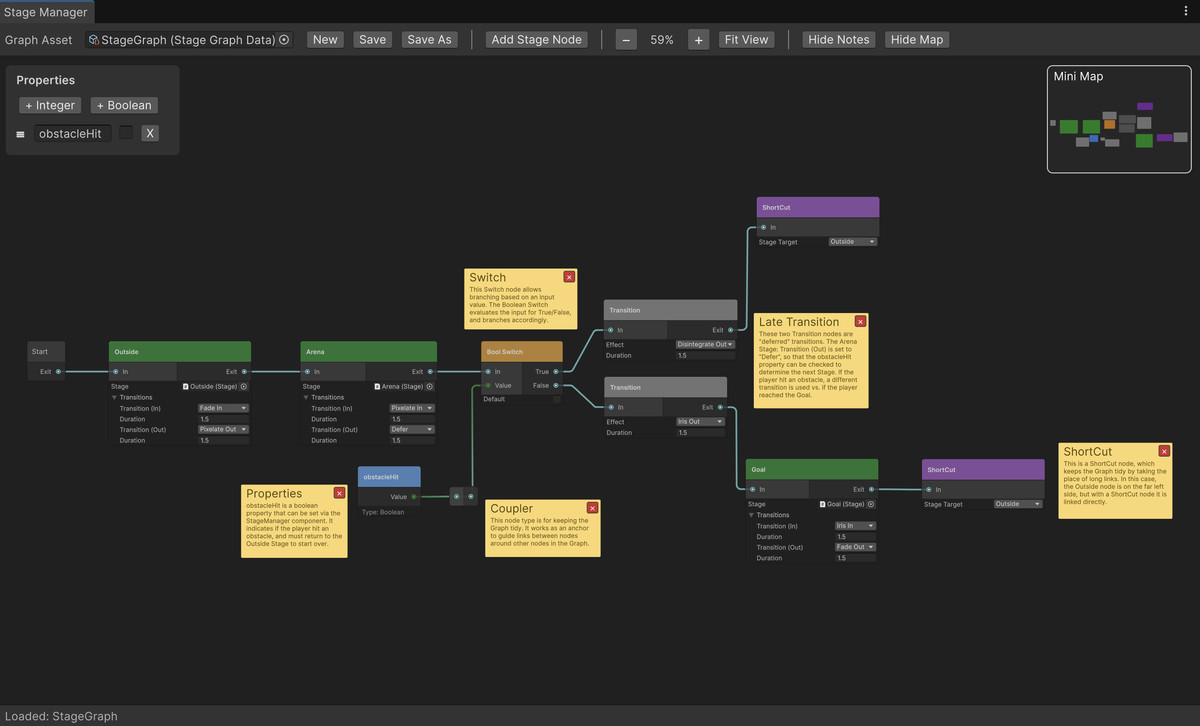The height and width of the screenshot is (726, 1200).
Task: Pick a stage asset for Goal node
Action: click(x=871, y=505)
